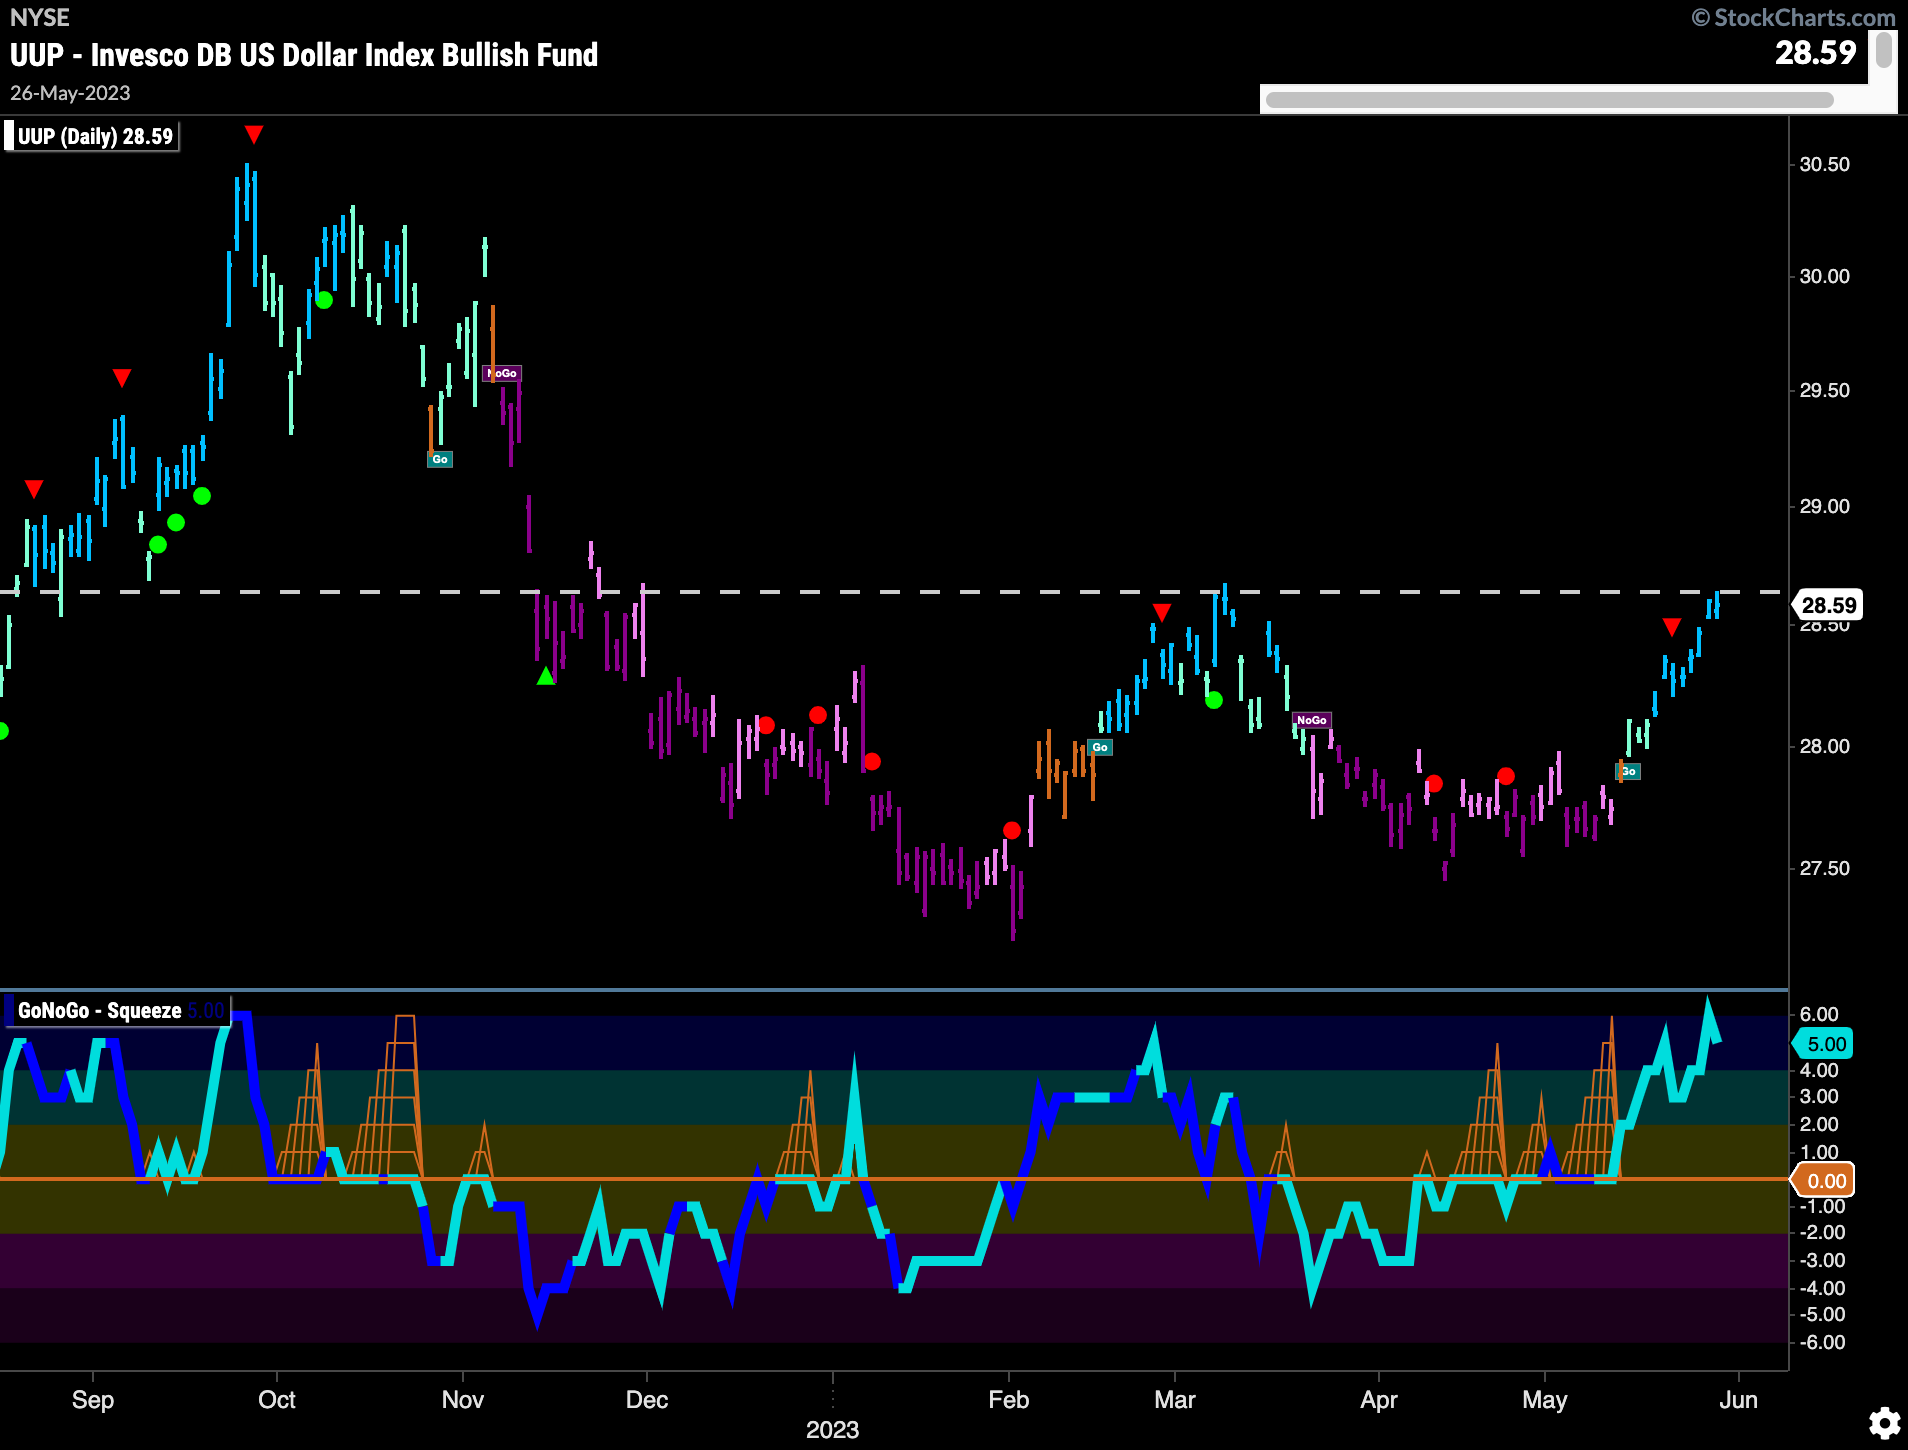Image resolution: width=1908 pixels, height=1450 pixels.
Task: Click the red dot in late April
Action: click(x=1506, y=776)
